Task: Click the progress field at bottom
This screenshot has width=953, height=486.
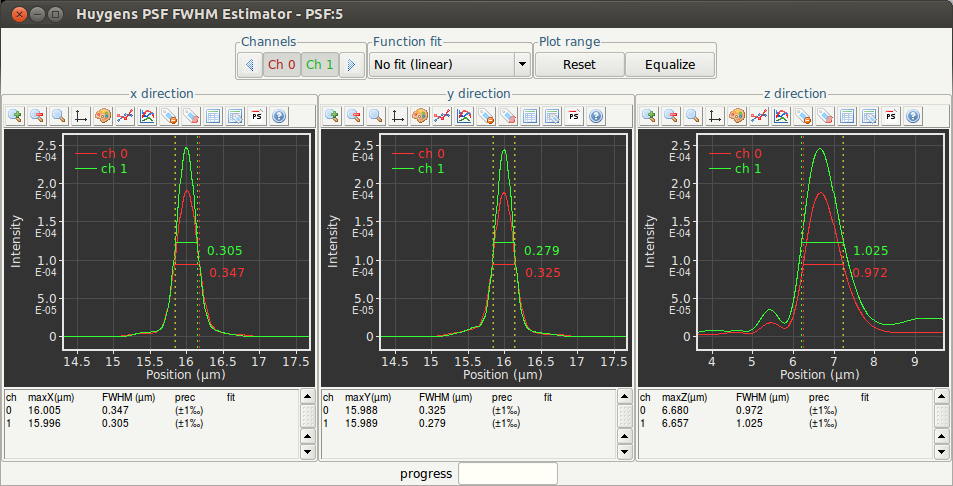Action: coord(507,473)
